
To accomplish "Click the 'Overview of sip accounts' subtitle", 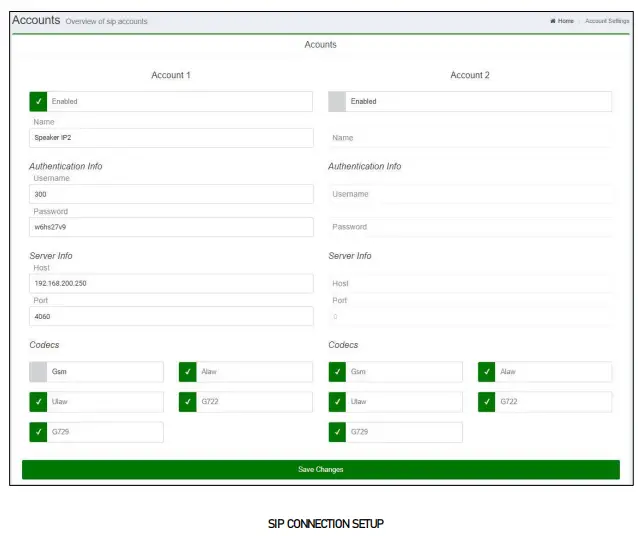I will (x=107, y=21).
